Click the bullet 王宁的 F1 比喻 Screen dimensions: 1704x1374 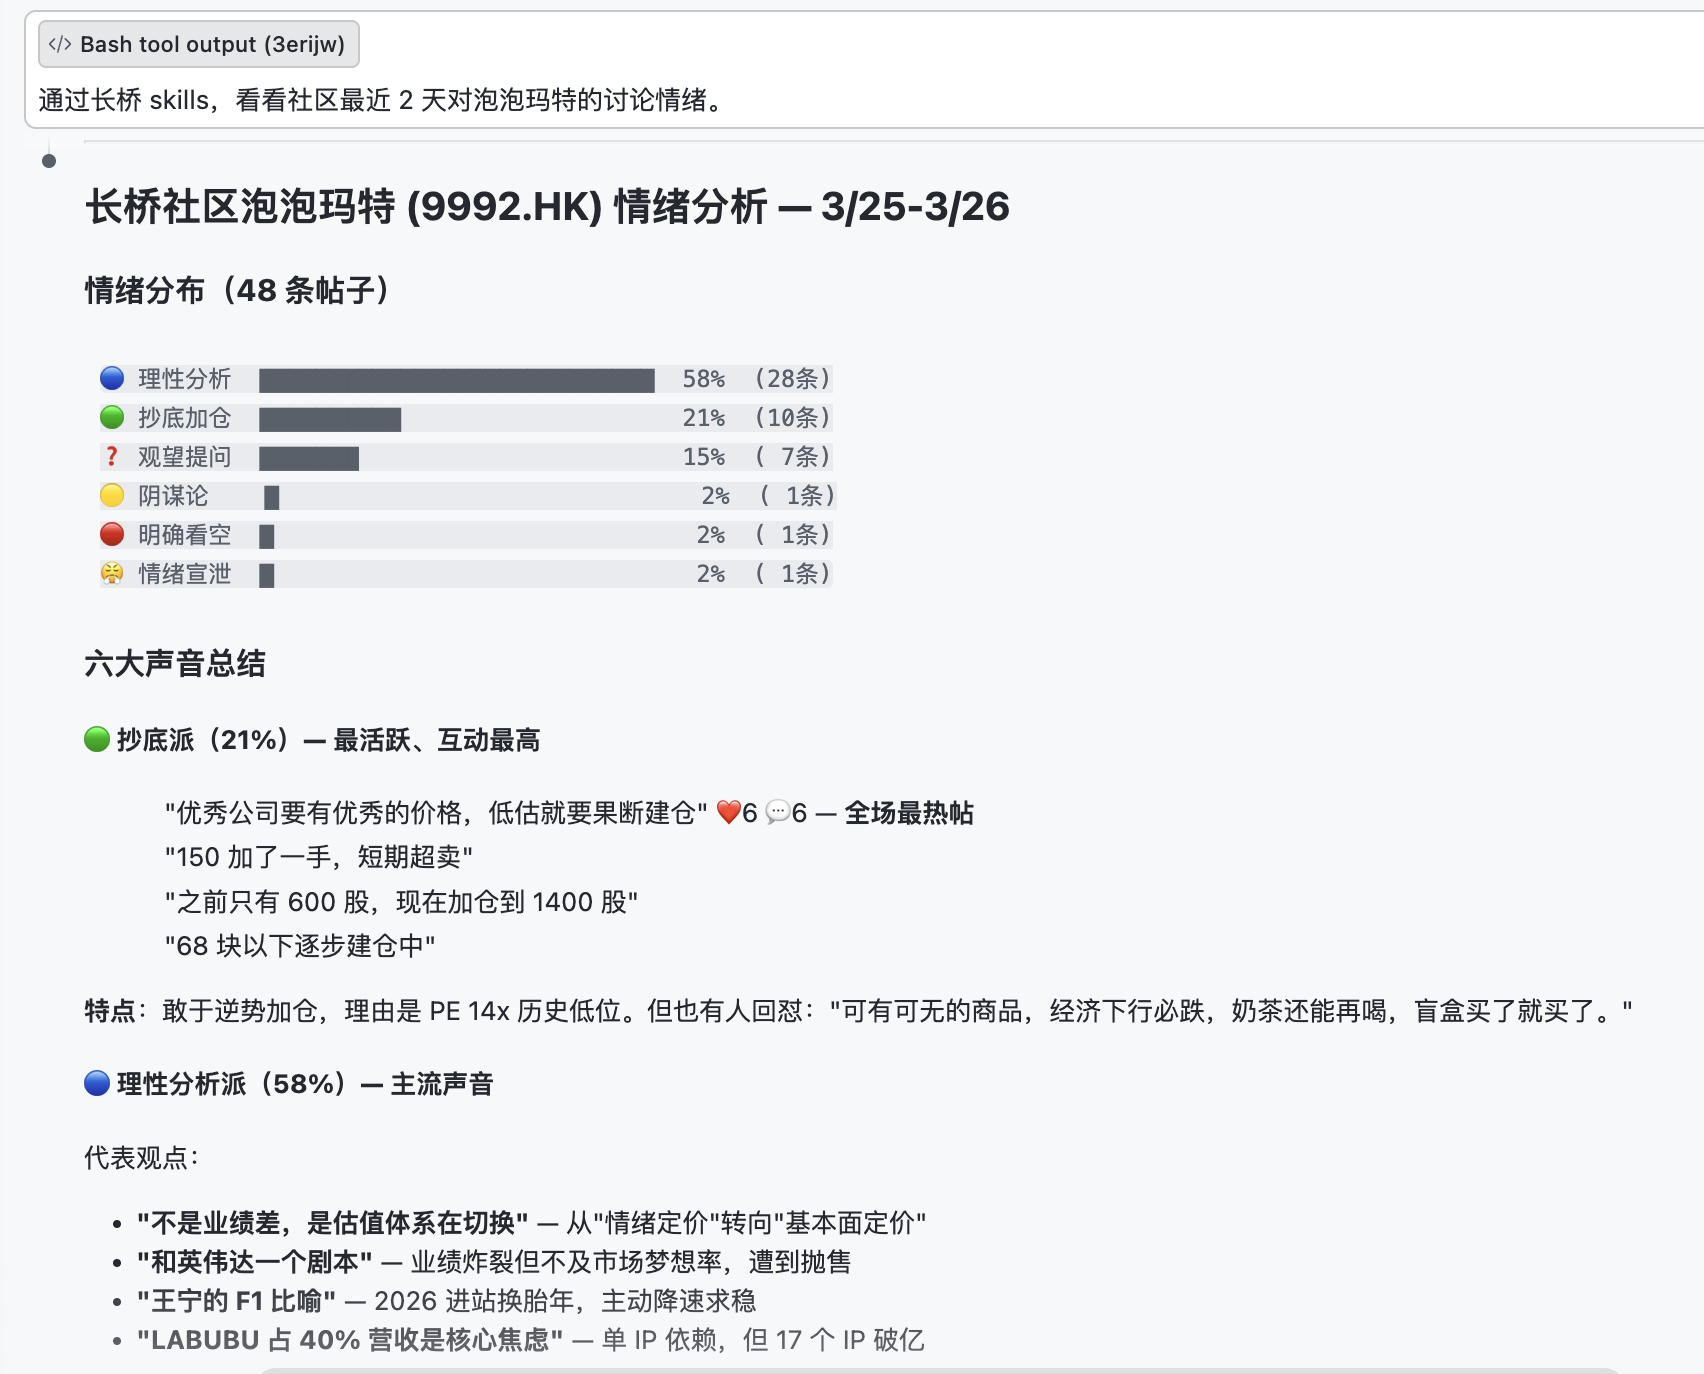pyautogui.click(x=447, y=1301)
